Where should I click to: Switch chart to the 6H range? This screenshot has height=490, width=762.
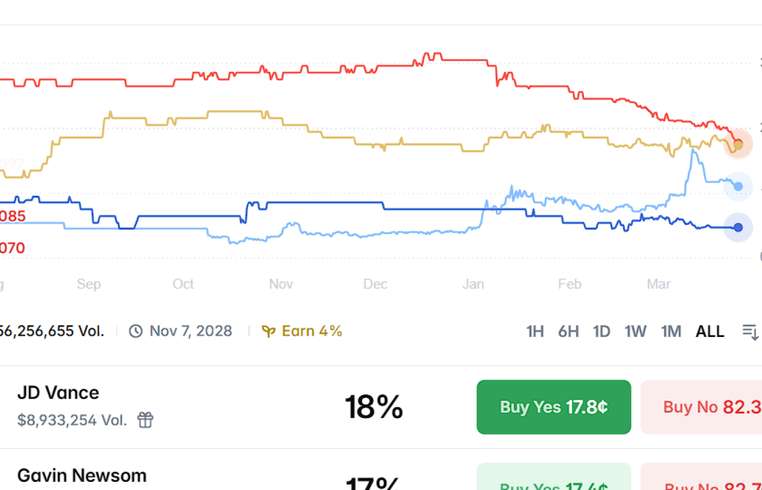coord(568,331)
